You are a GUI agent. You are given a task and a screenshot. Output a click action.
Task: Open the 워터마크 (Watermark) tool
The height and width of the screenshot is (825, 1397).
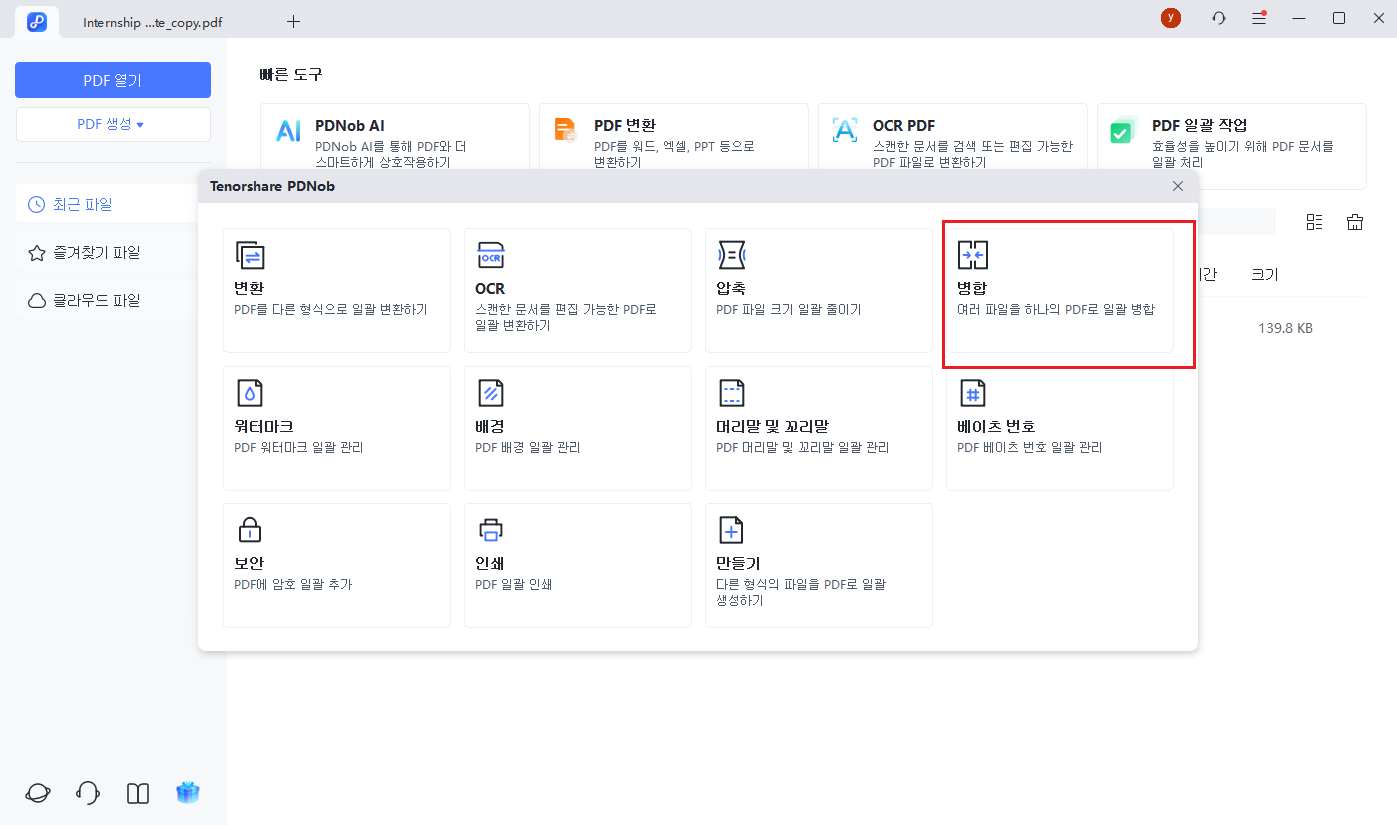coord(336,428)
